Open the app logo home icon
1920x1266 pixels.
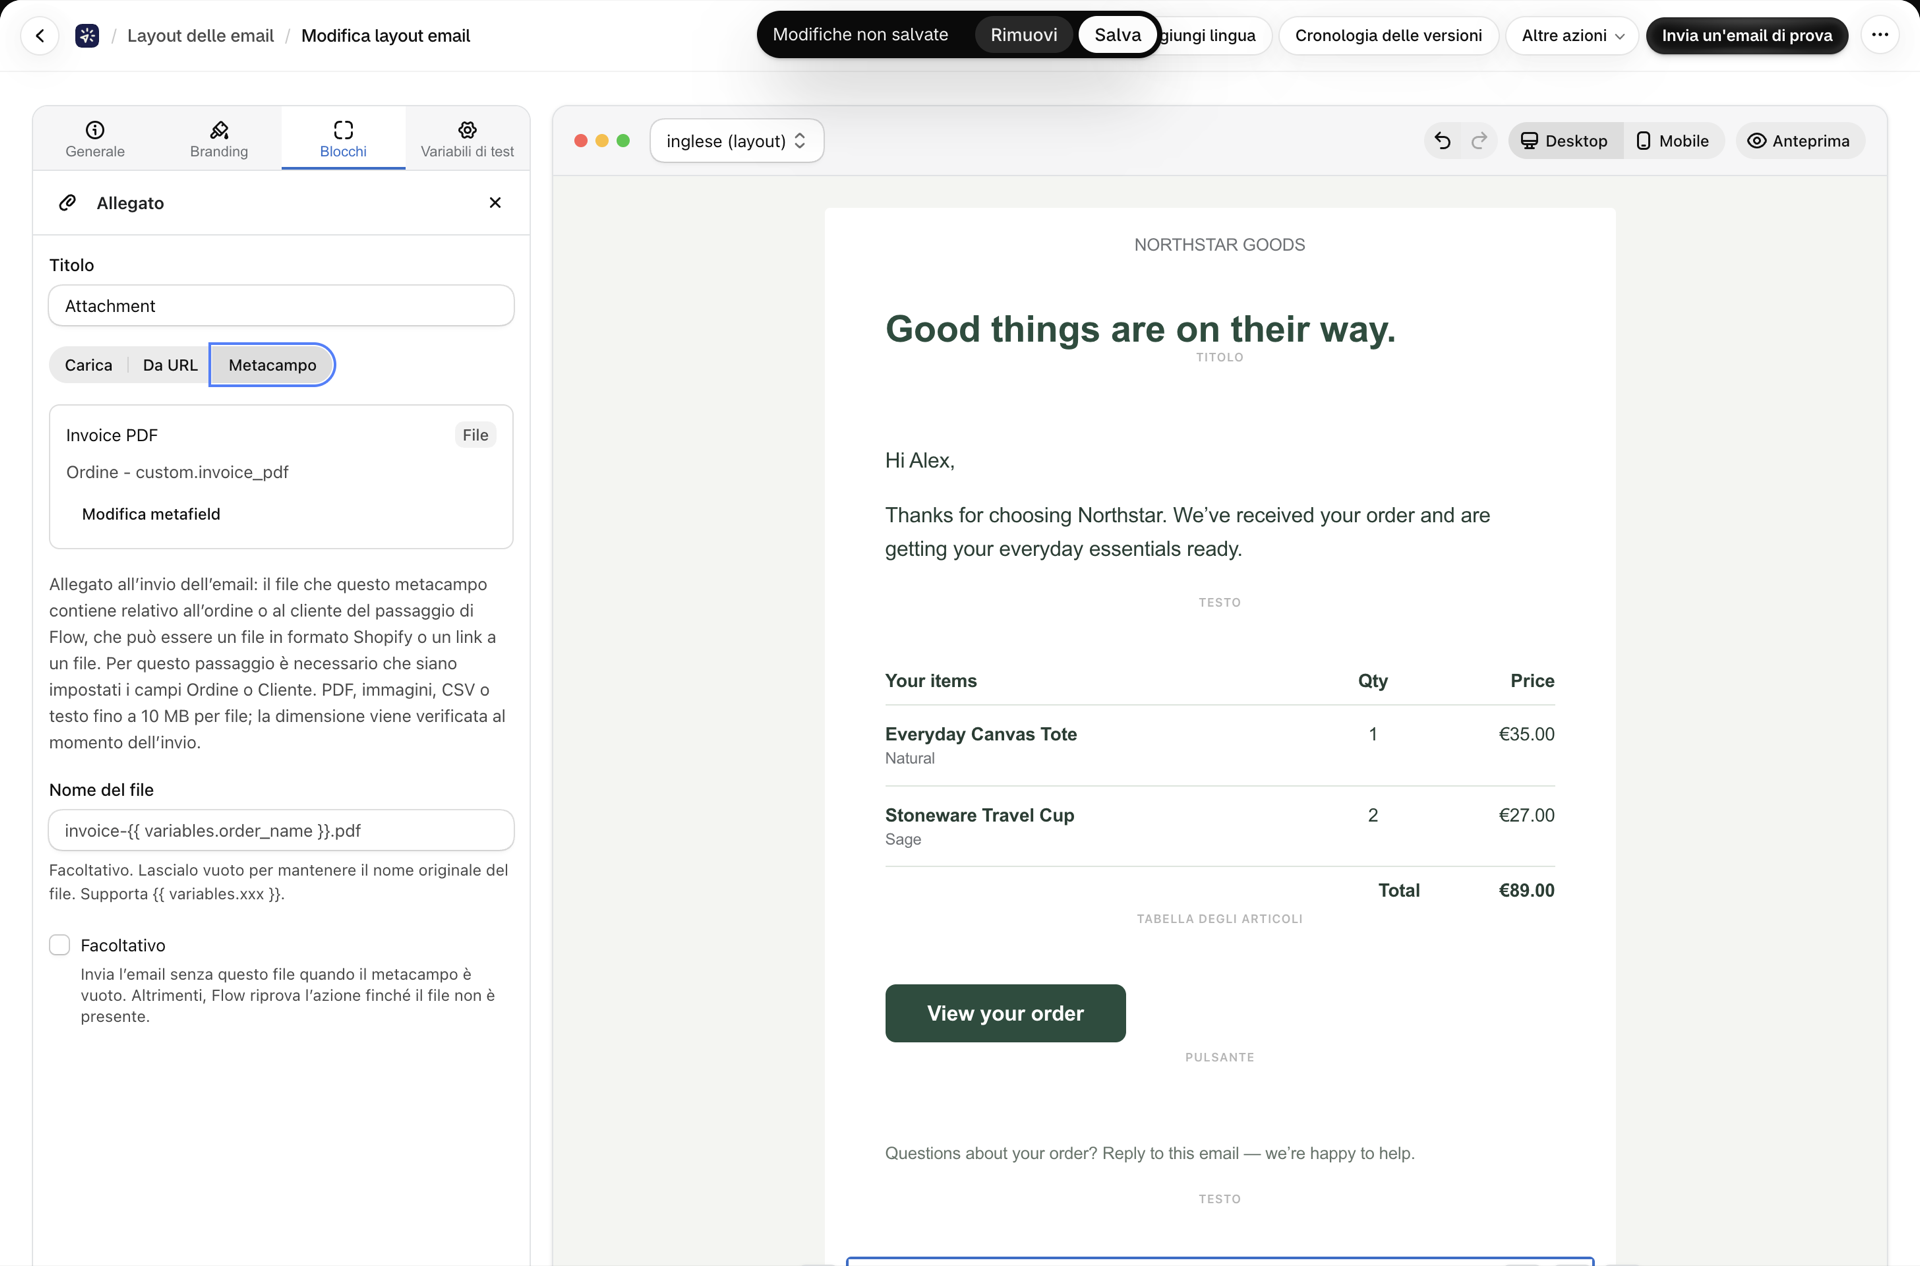[87, 36]
